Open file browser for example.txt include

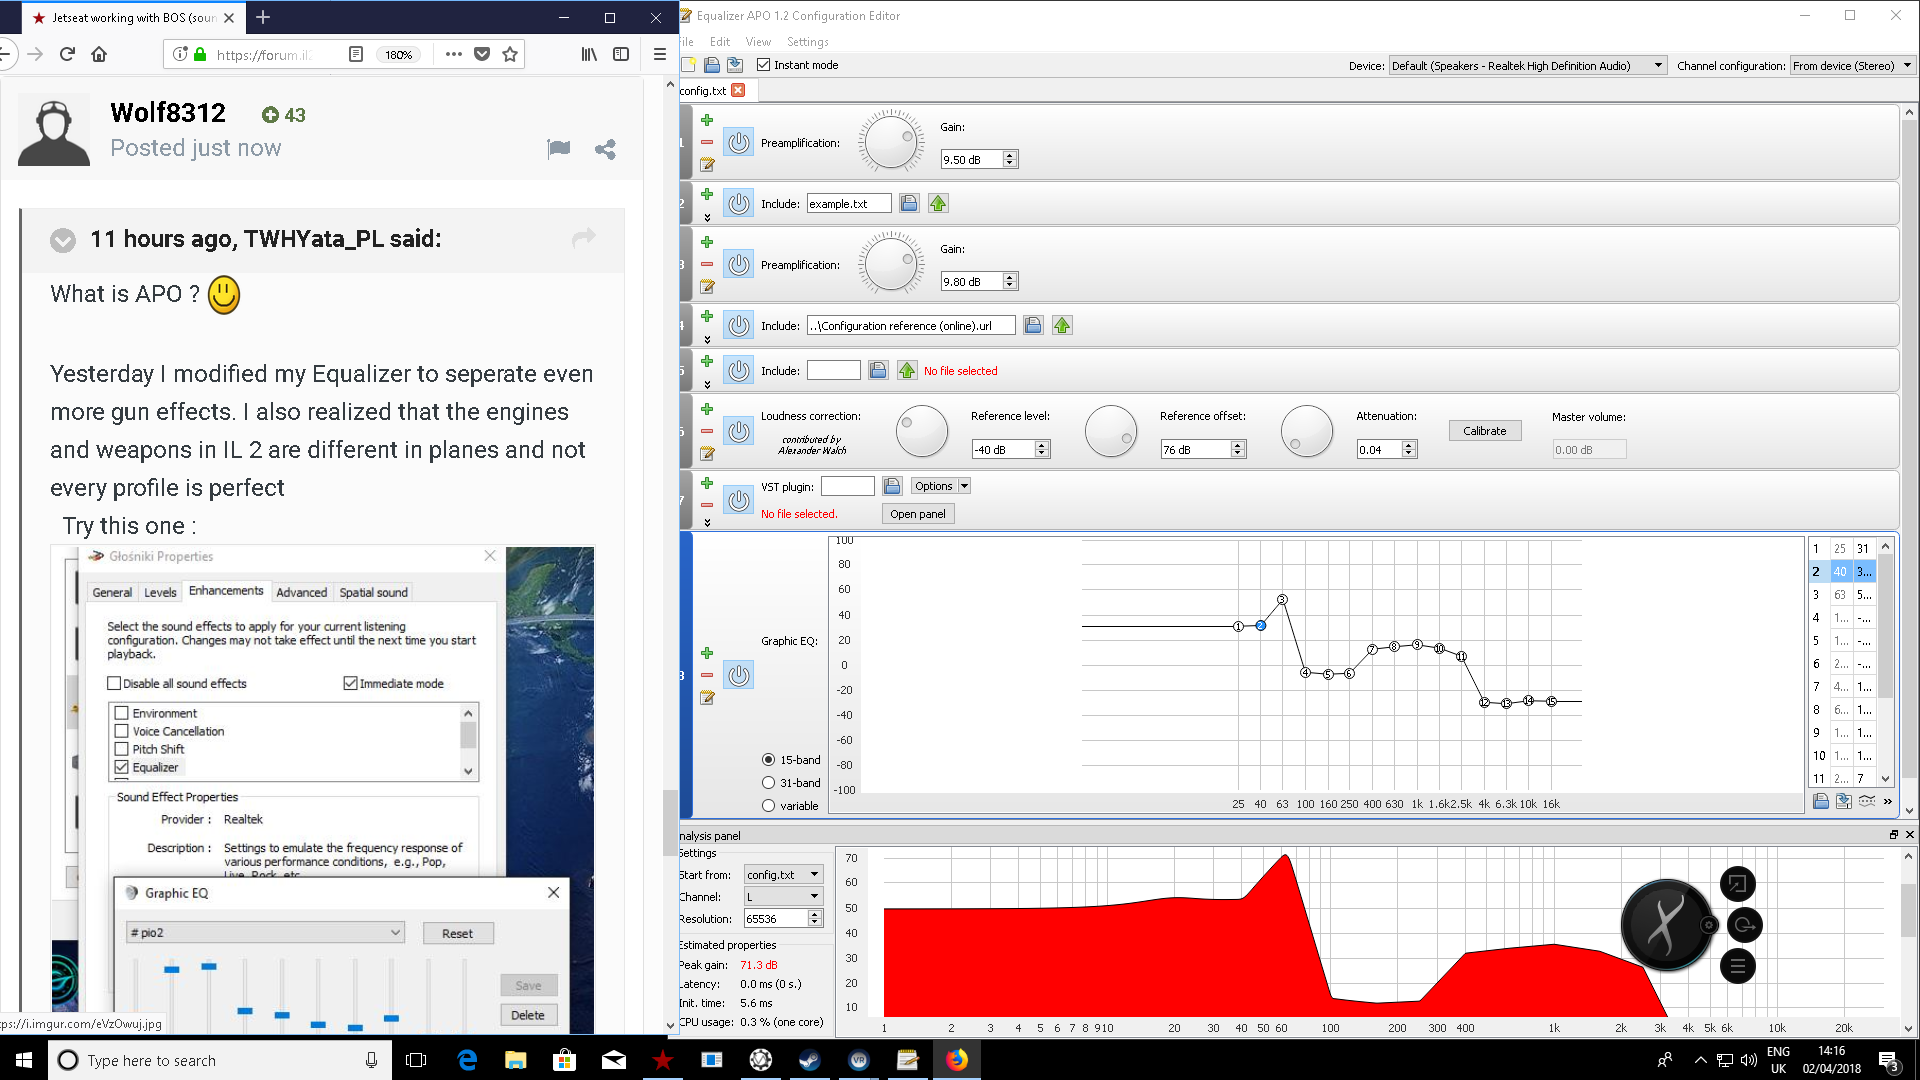(908, 203)
